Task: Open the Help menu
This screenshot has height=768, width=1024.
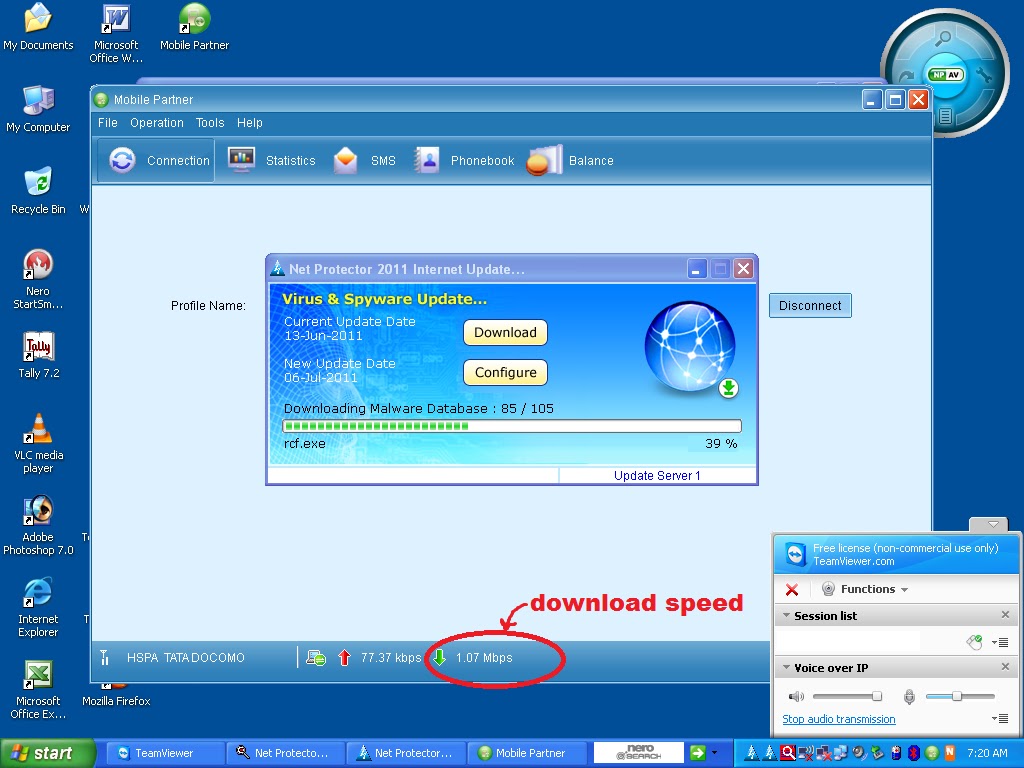Action: point(249,123)
